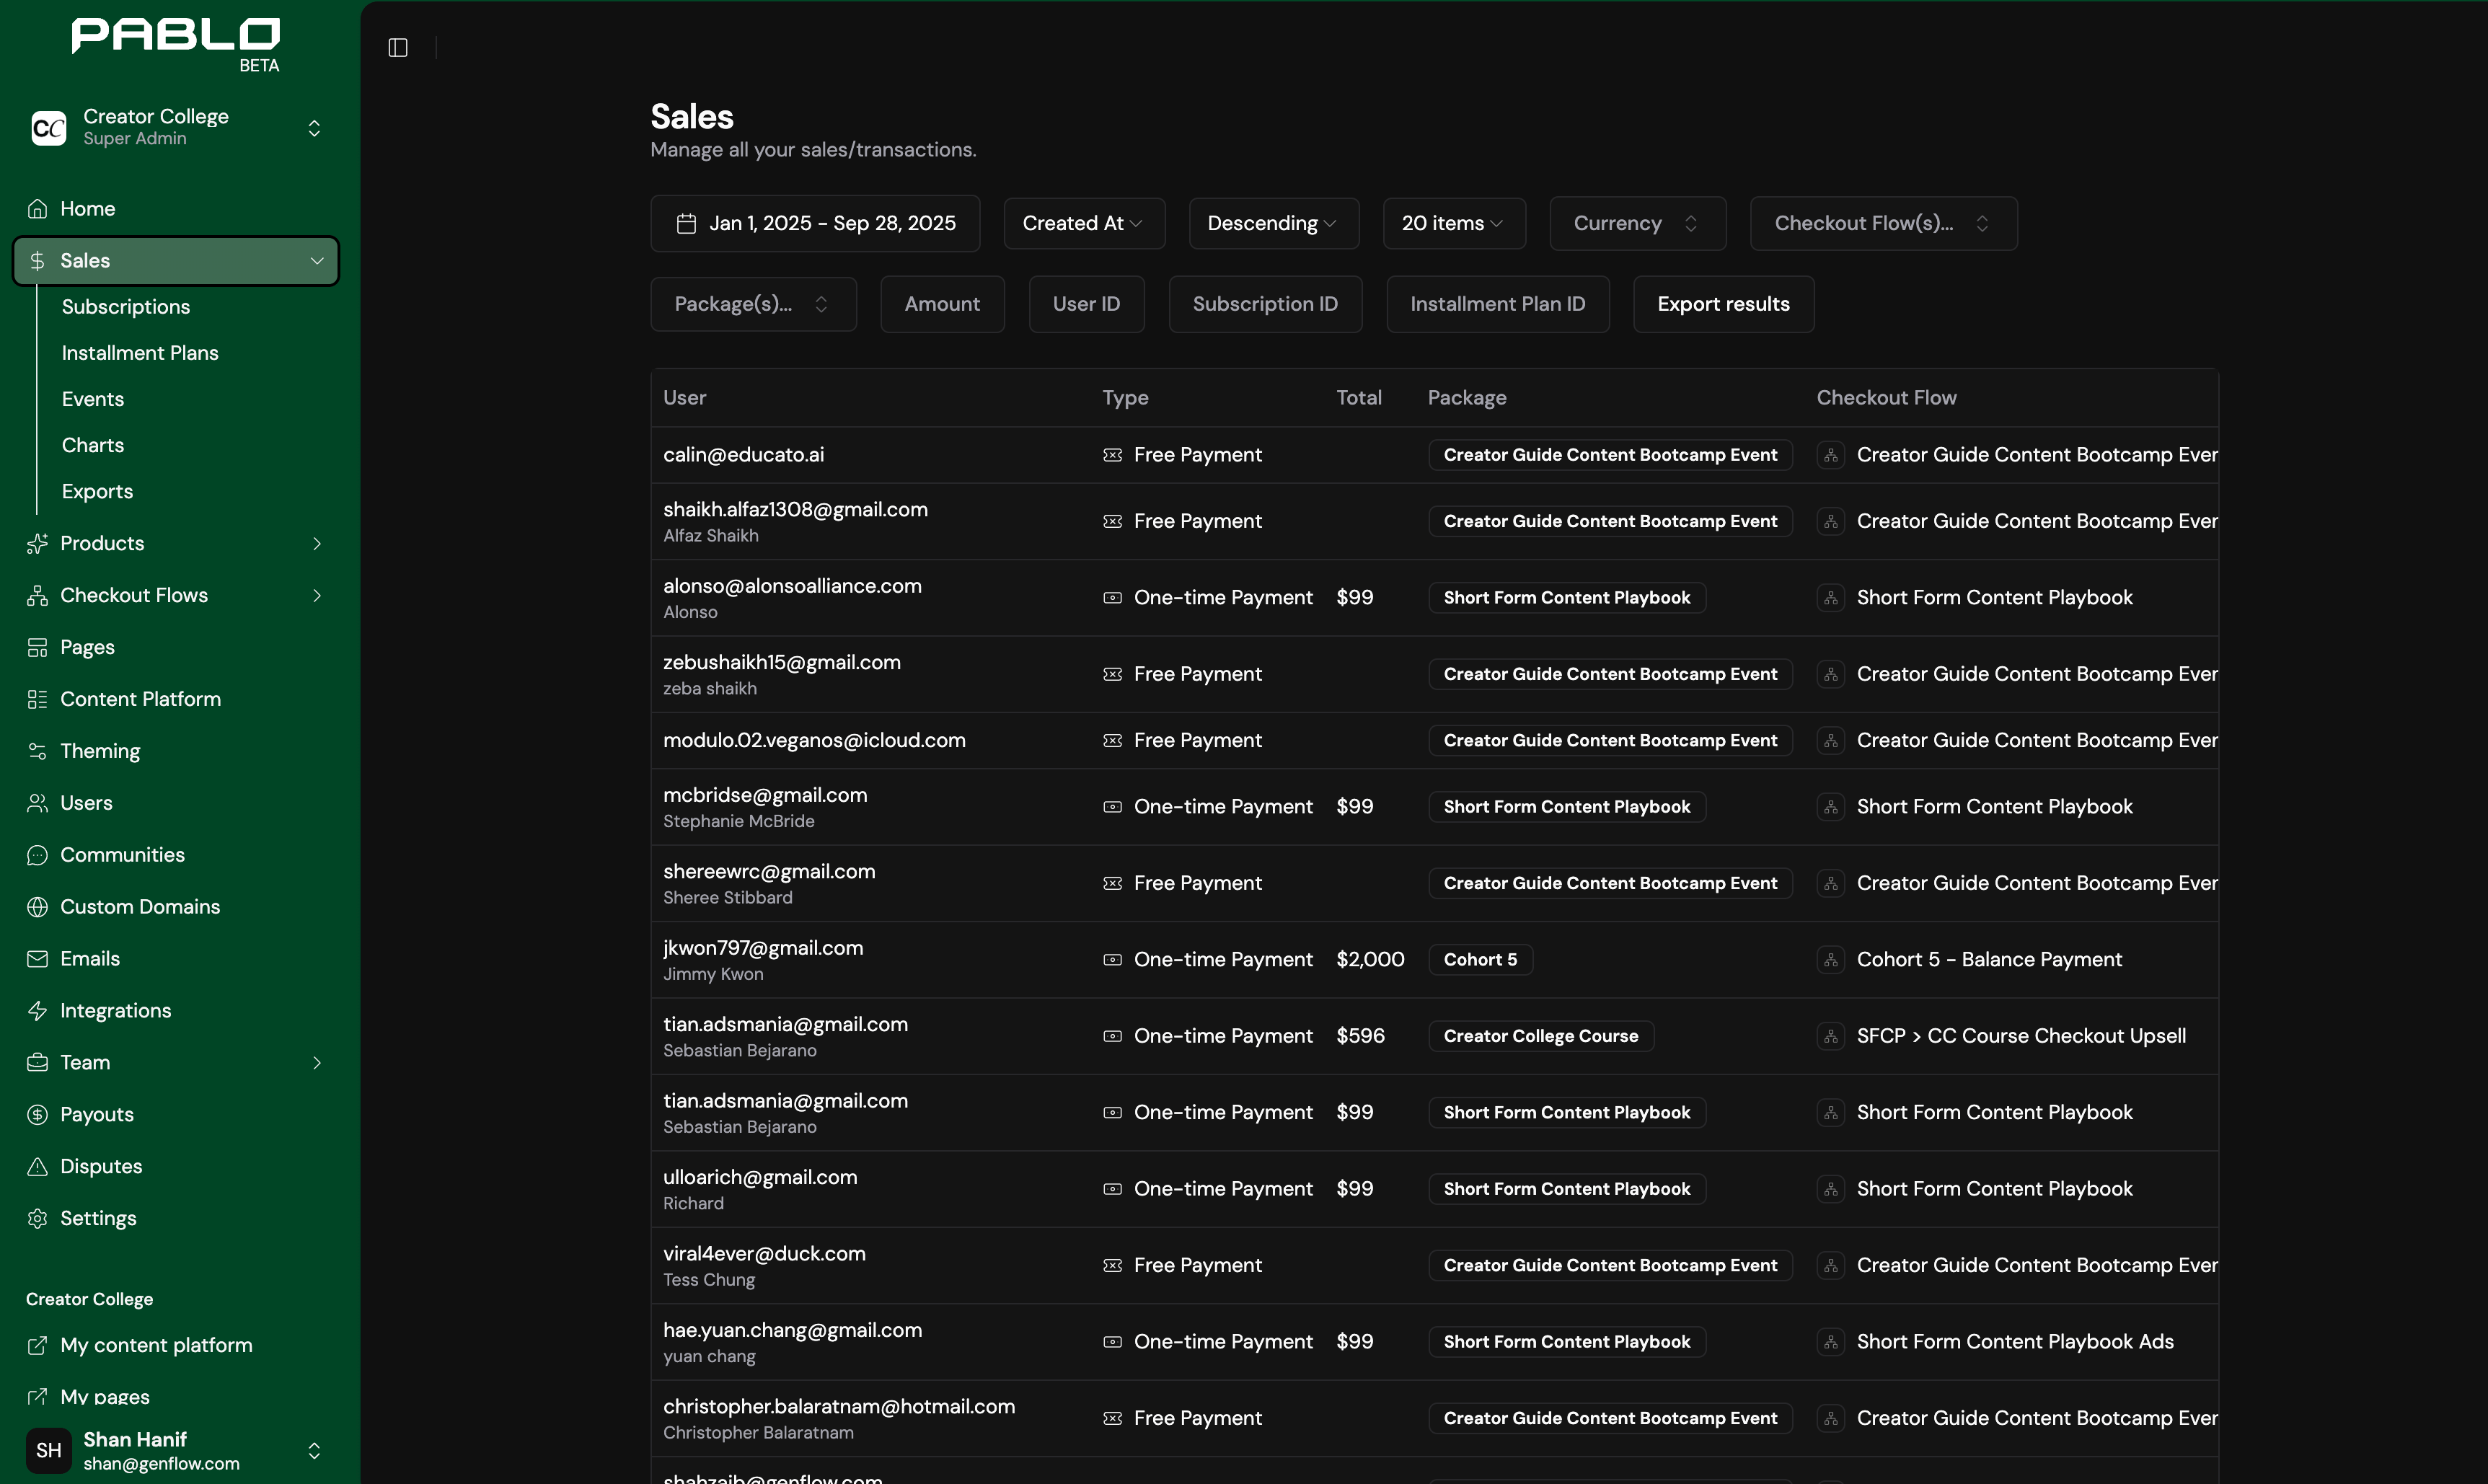Open the Jan 1 – Sep 28 date range picker
2488x1484 pixels.
click(x=815, y=223)
